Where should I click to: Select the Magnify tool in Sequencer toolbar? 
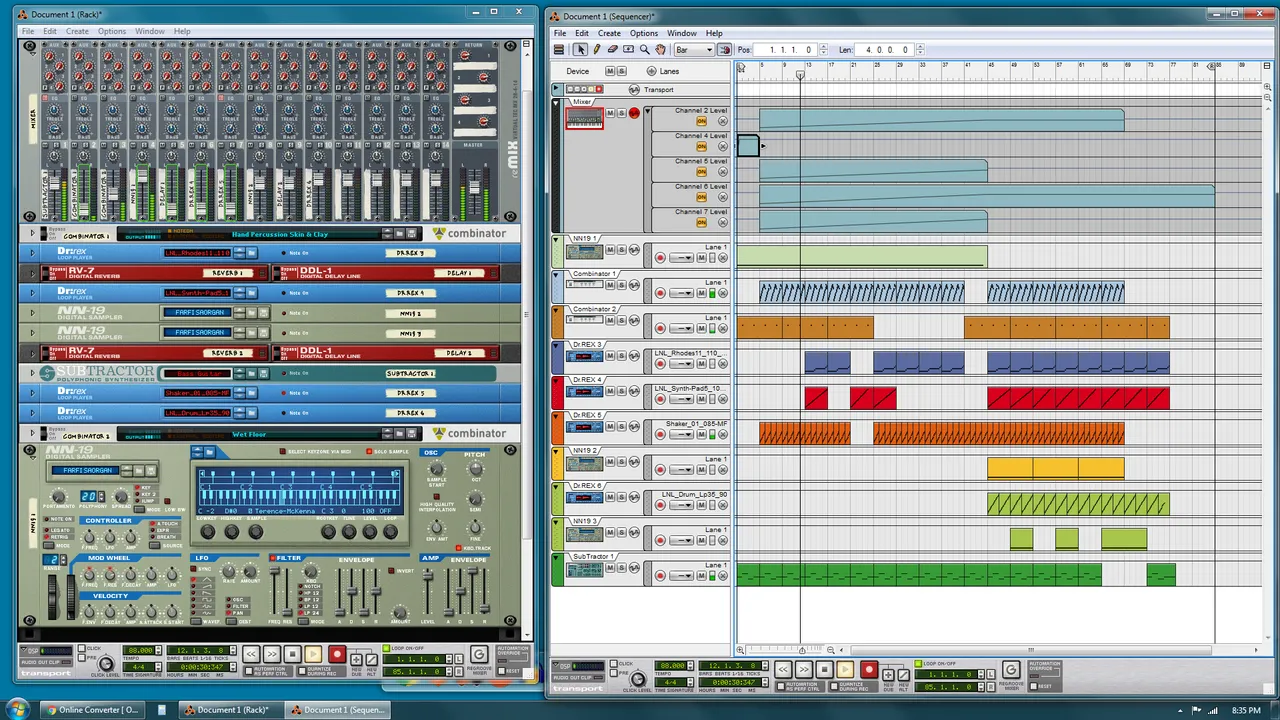644,49
